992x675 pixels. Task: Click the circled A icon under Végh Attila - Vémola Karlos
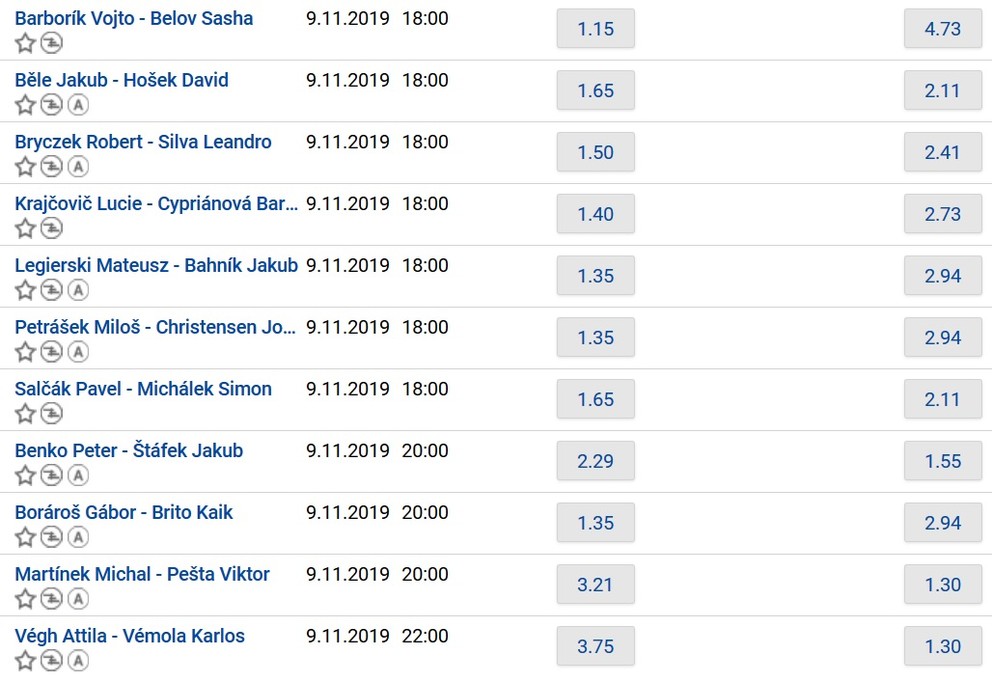point(77,660)
